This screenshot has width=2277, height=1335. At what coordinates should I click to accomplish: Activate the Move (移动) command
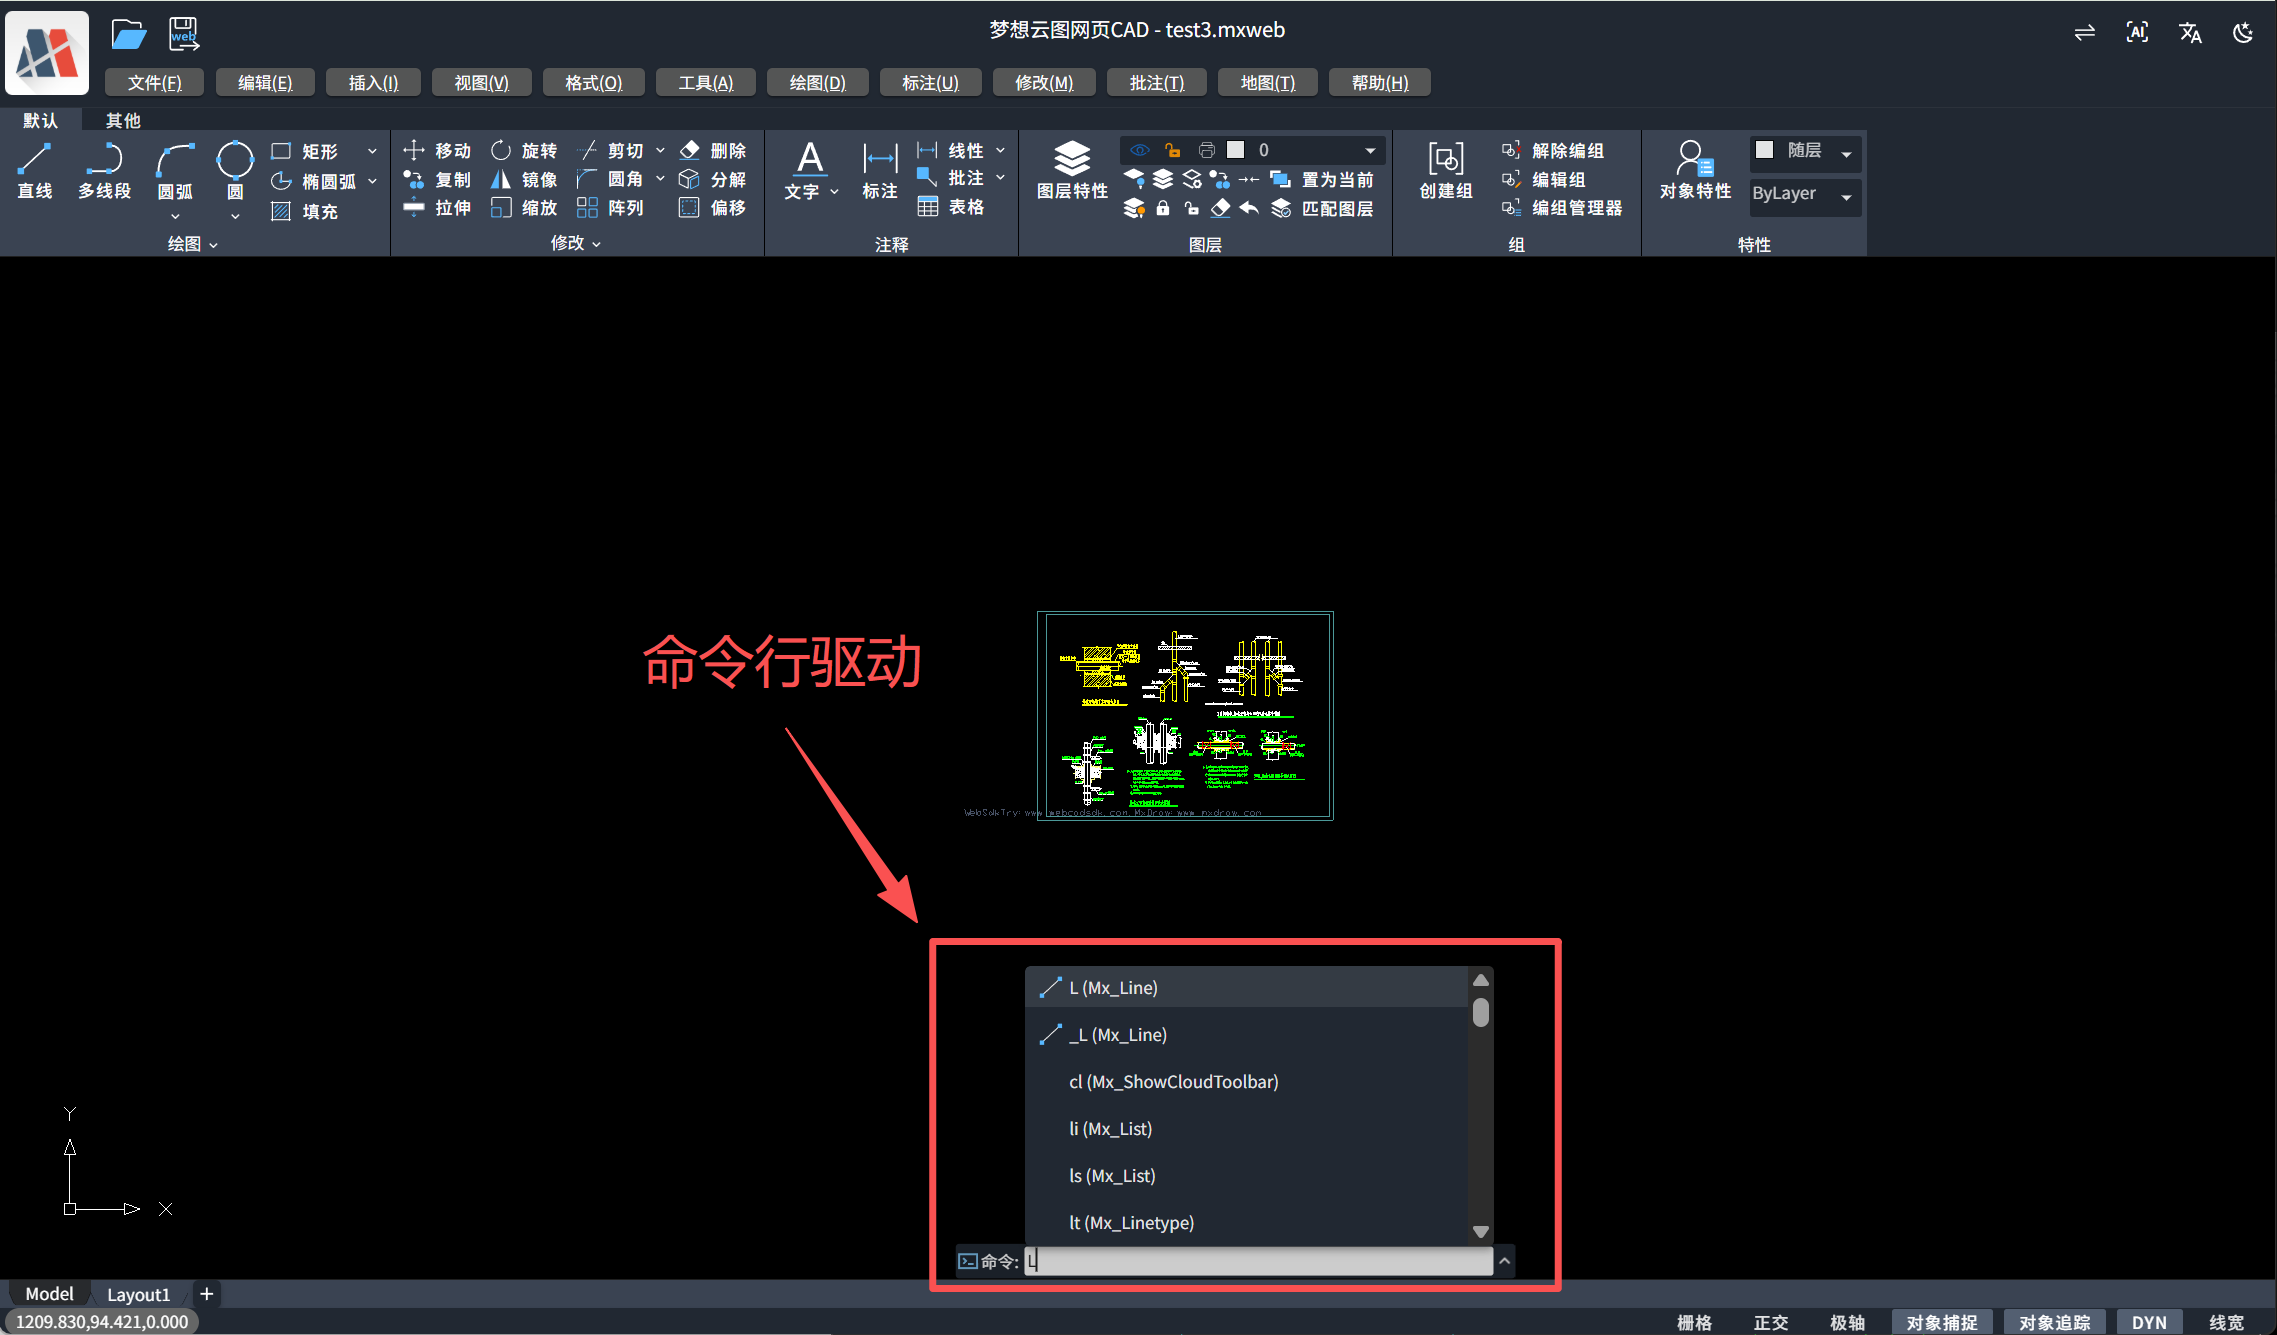click(437, 150)
